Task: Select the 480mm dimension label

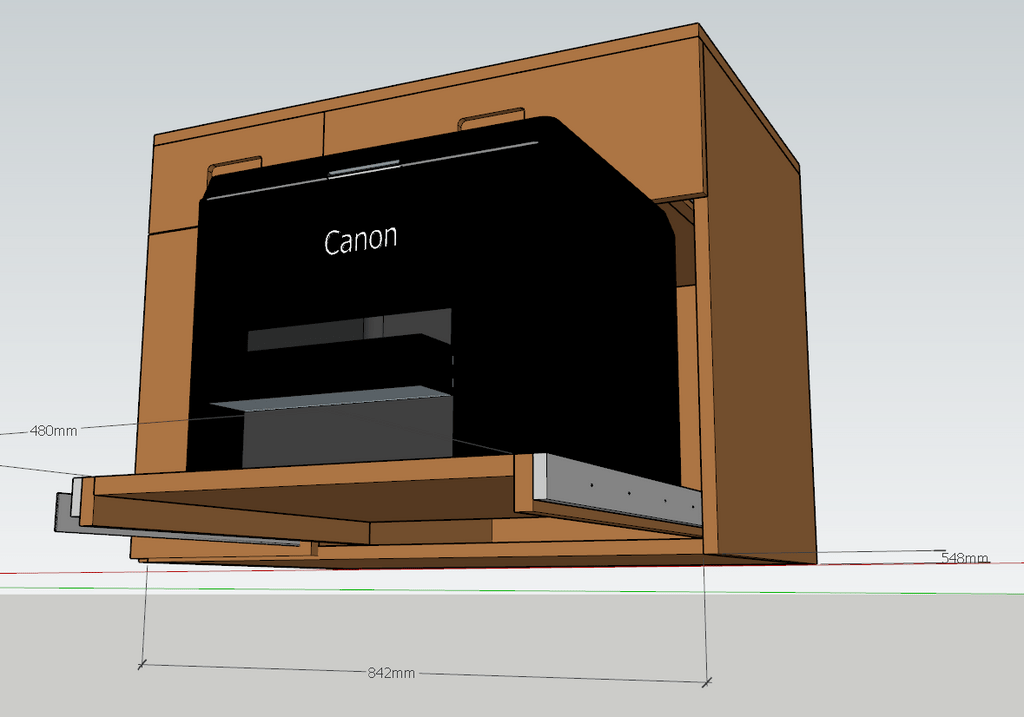Action: (x=54, y=431)
